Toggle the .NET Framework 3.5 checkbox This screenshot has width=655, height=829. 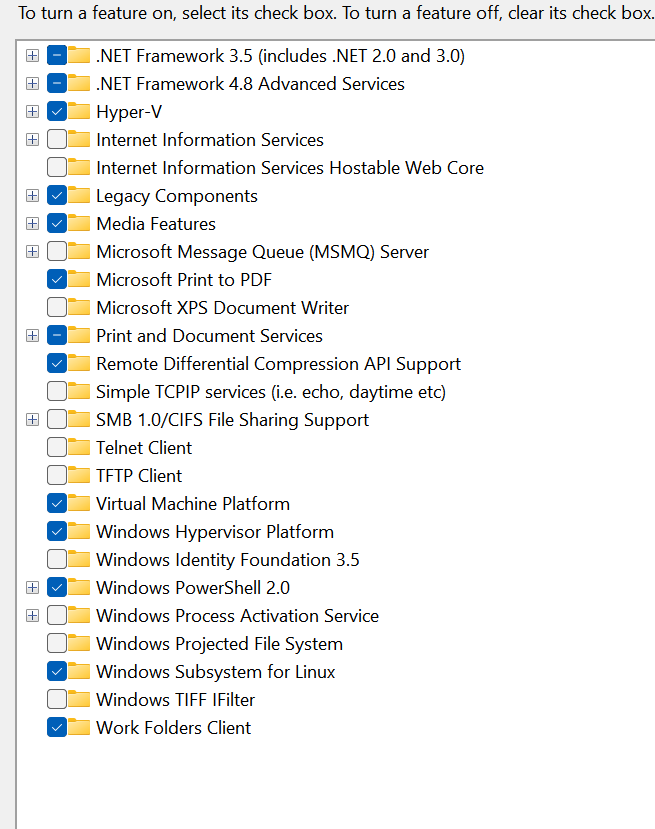(57, 56)
